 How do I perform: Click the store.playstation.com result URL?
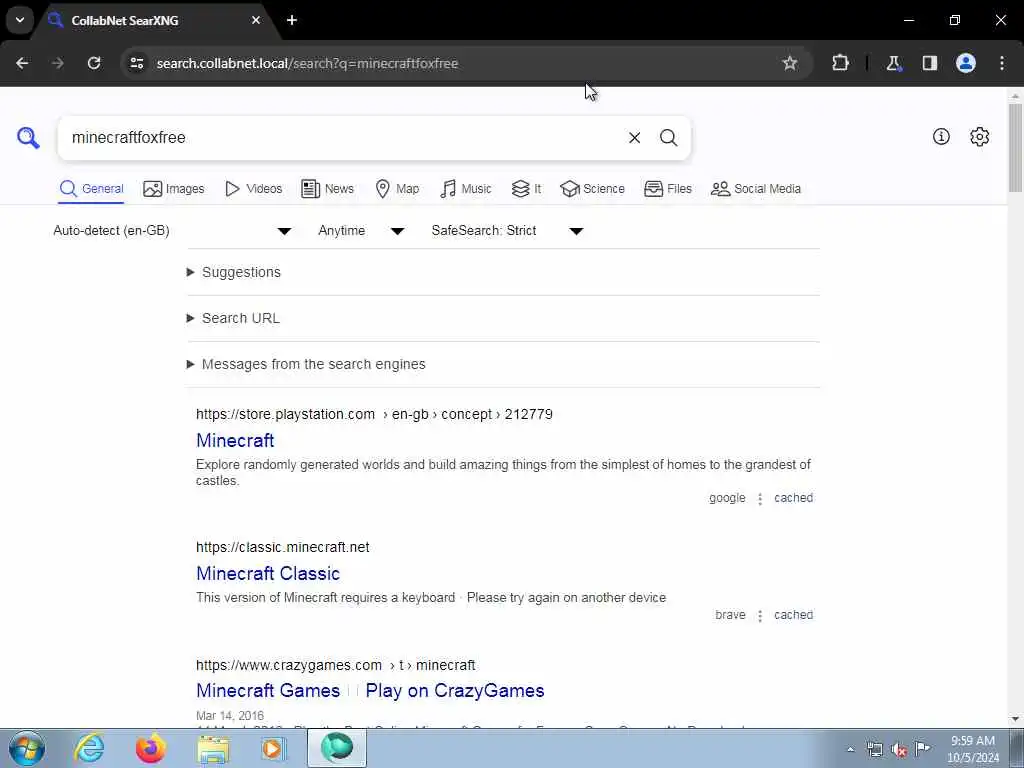(374, 414)
